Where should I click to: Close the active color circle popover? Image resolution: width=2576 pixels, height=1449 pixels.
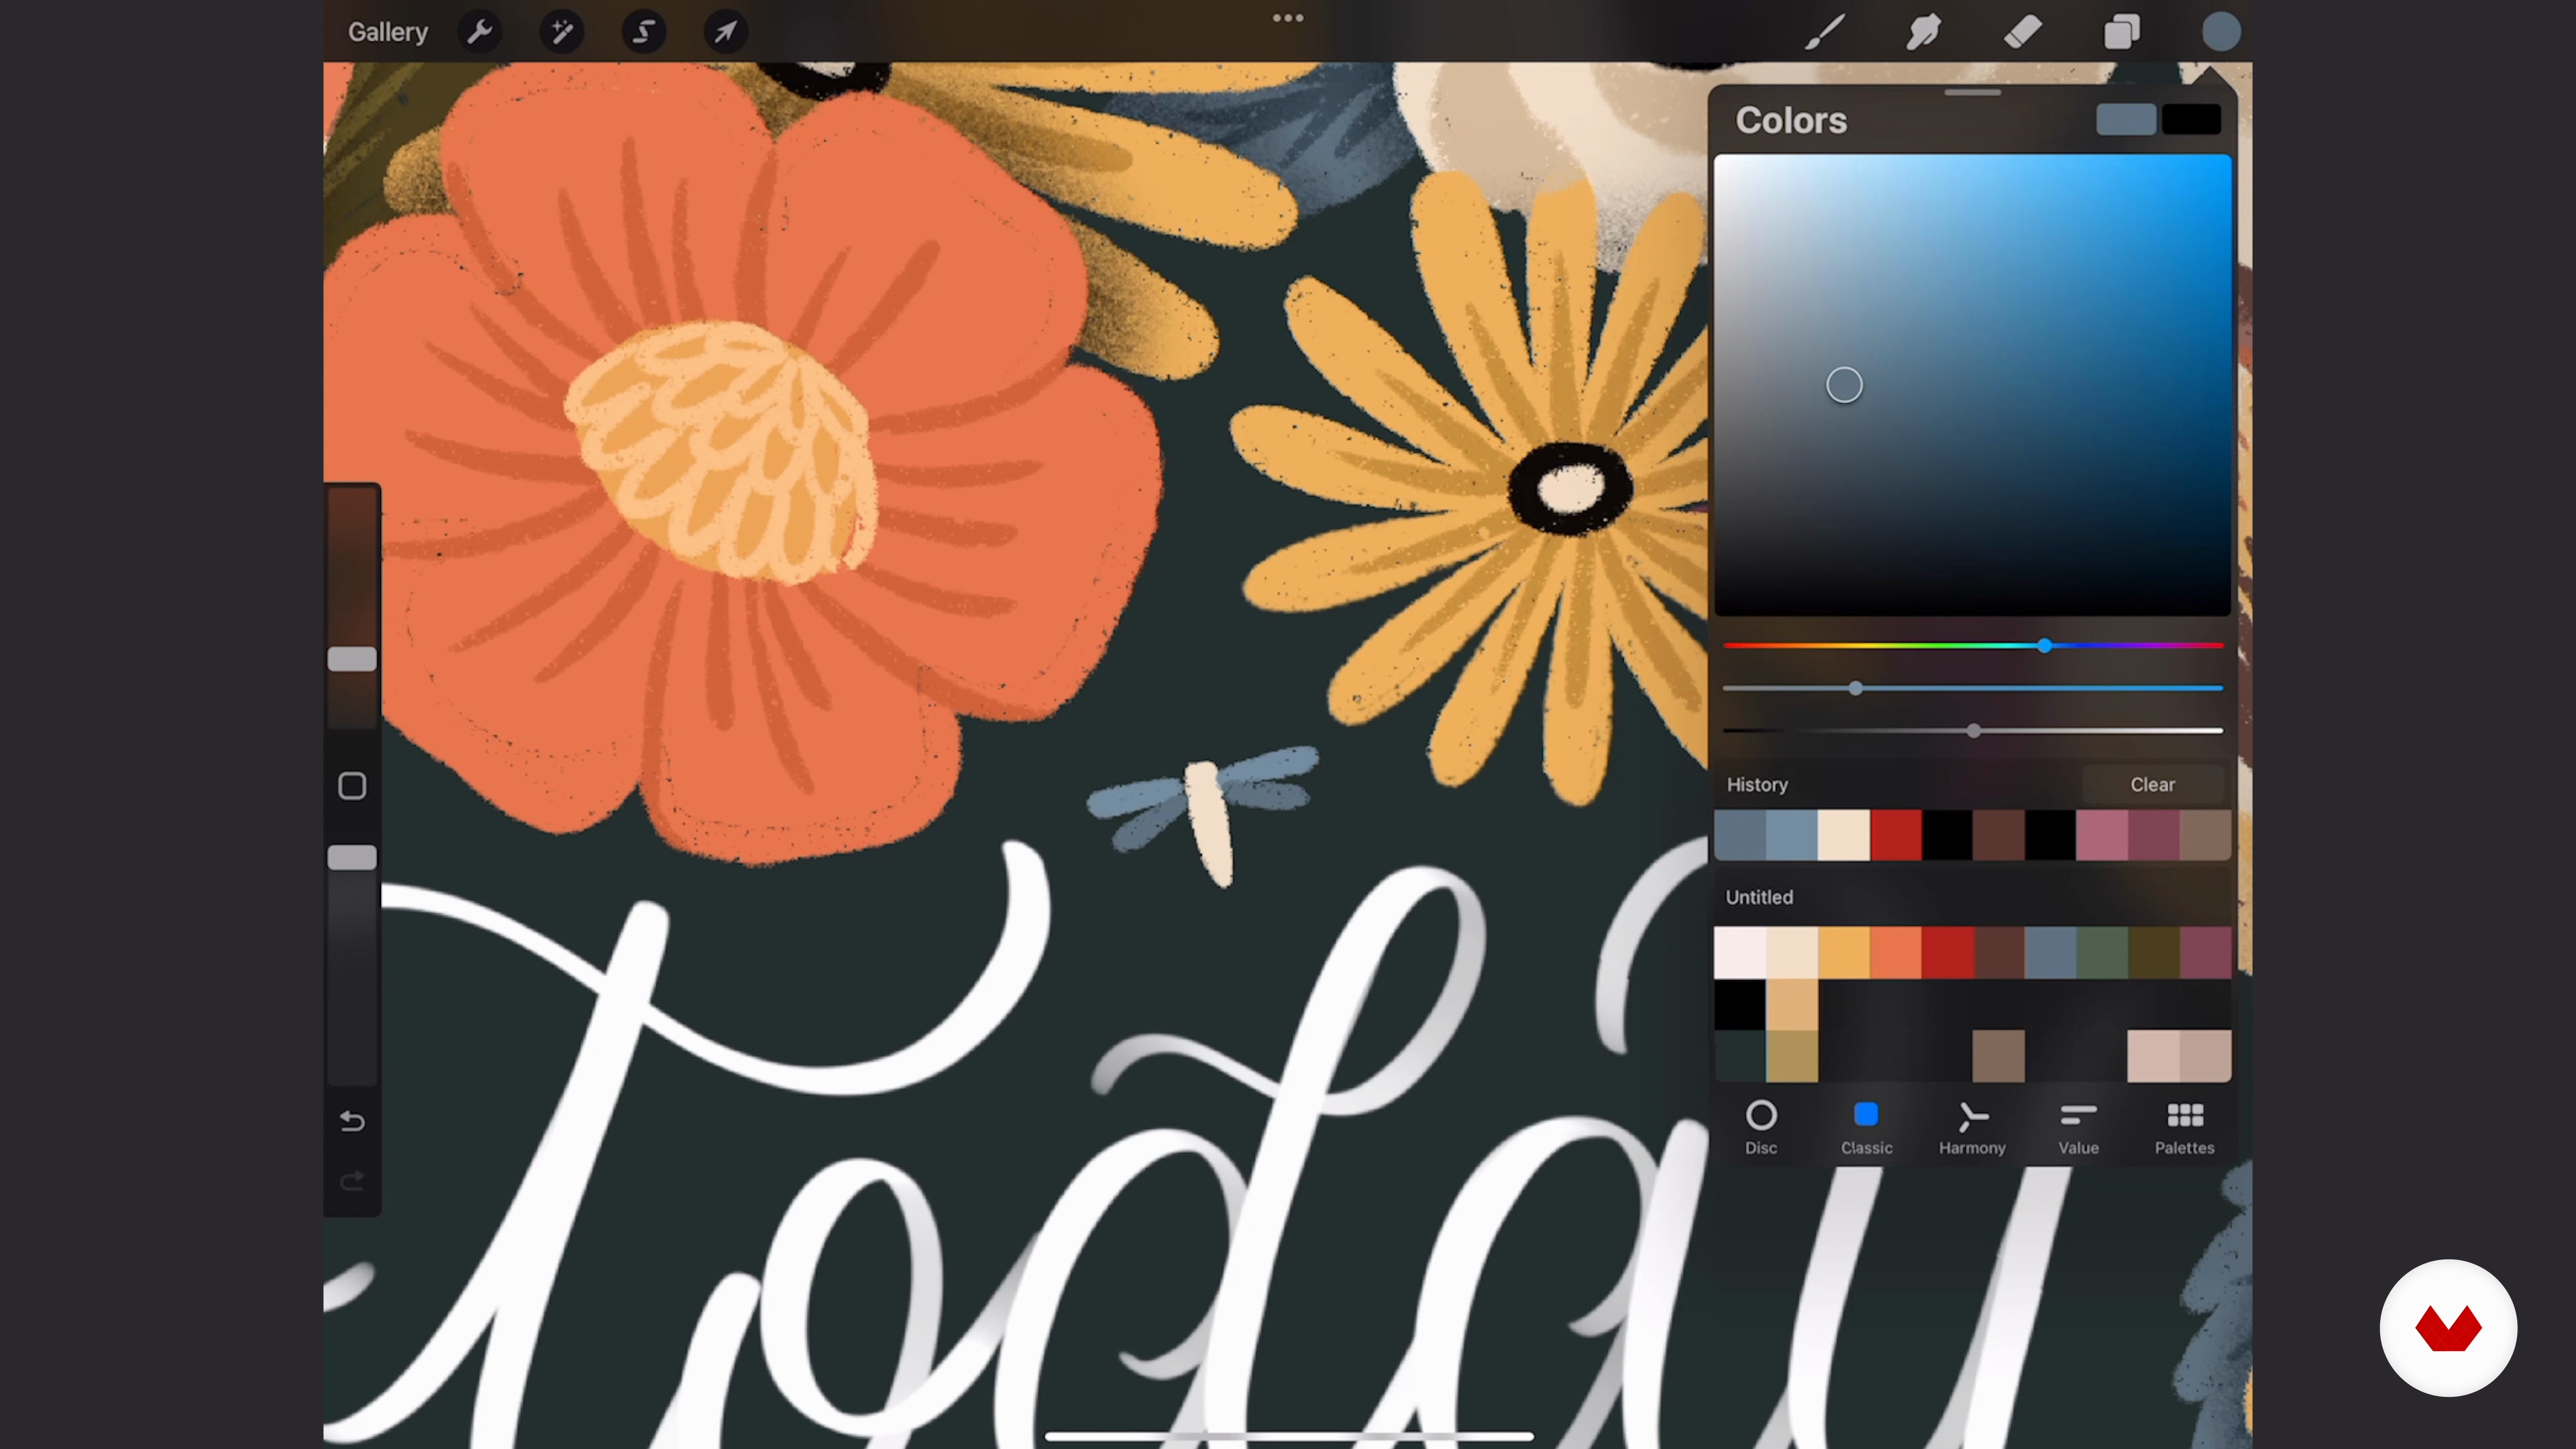tap(2220, 32)
